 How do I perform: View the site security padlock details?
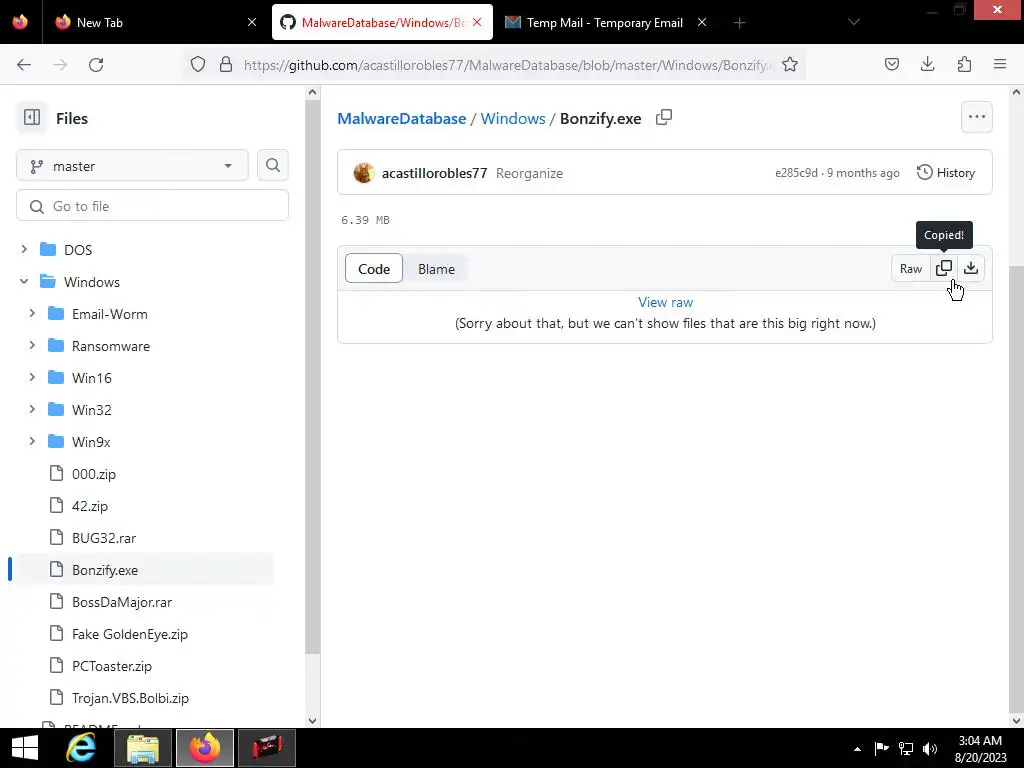[x=226, y=65]
